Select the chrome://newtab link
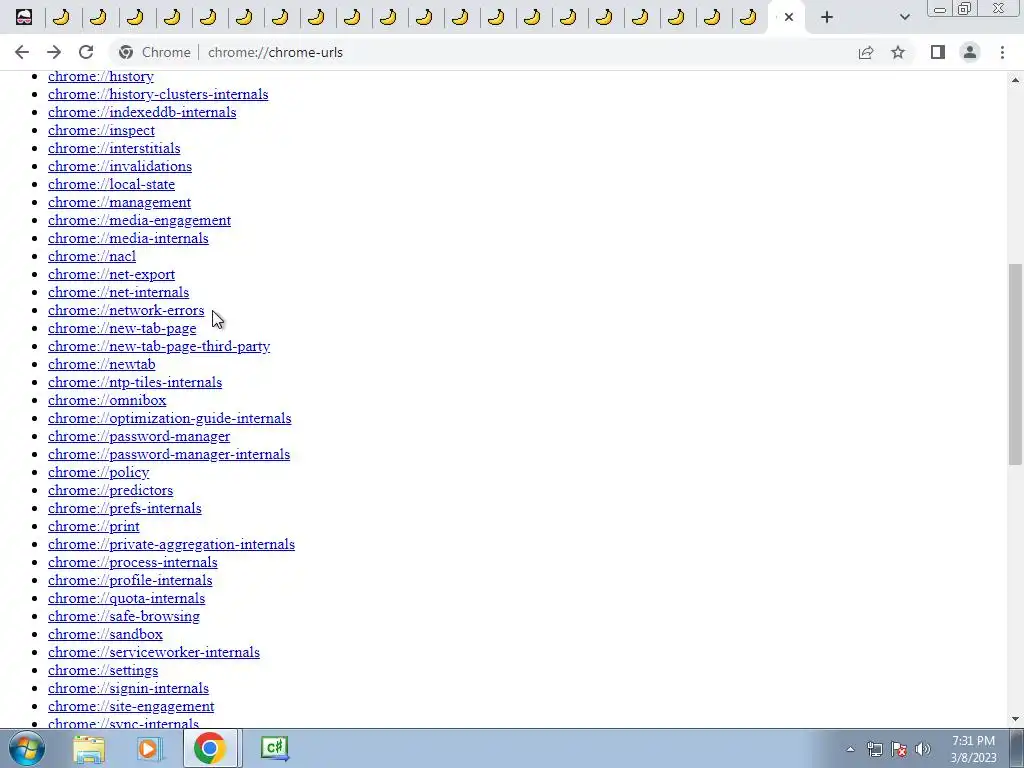The image size is (1024, 768). (101, 364)
